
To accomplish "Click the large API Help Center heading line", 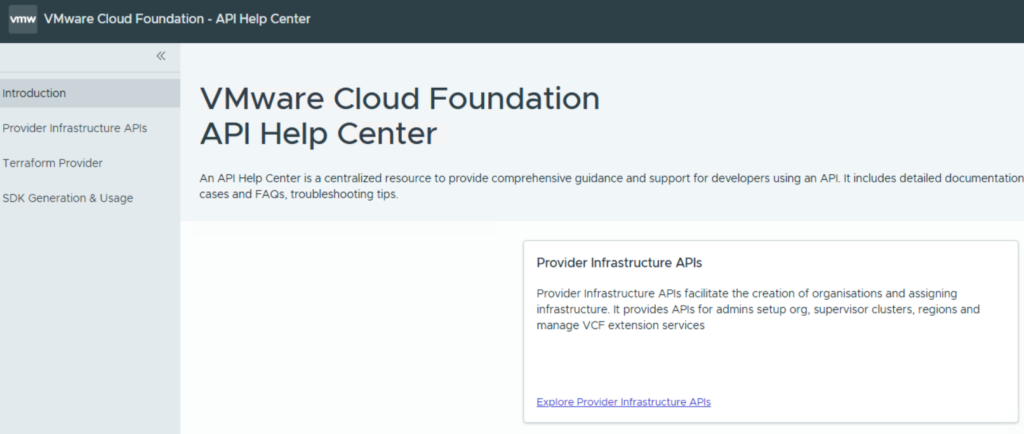I will (x=318, y=133).
